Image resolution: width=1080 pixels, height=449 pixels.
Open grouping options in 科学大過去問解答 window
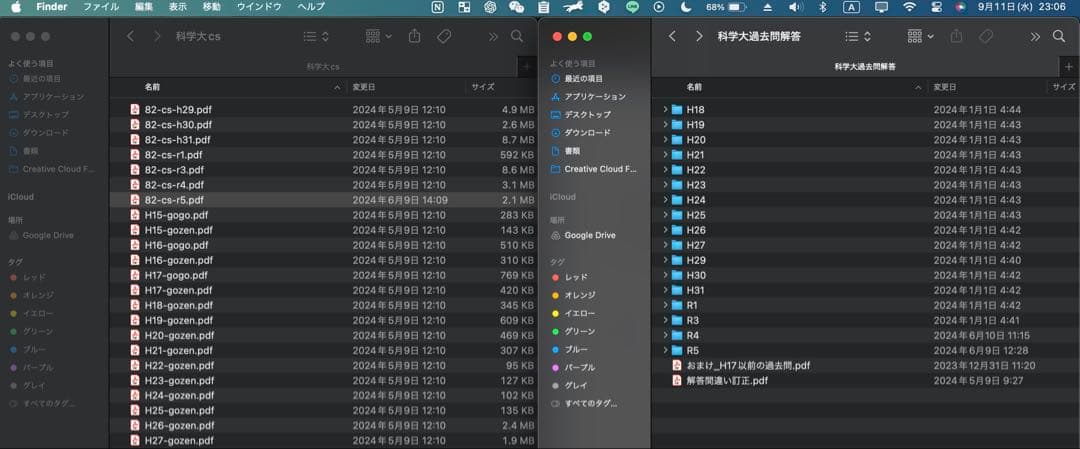pyautogui.click(x=920, y=36)
